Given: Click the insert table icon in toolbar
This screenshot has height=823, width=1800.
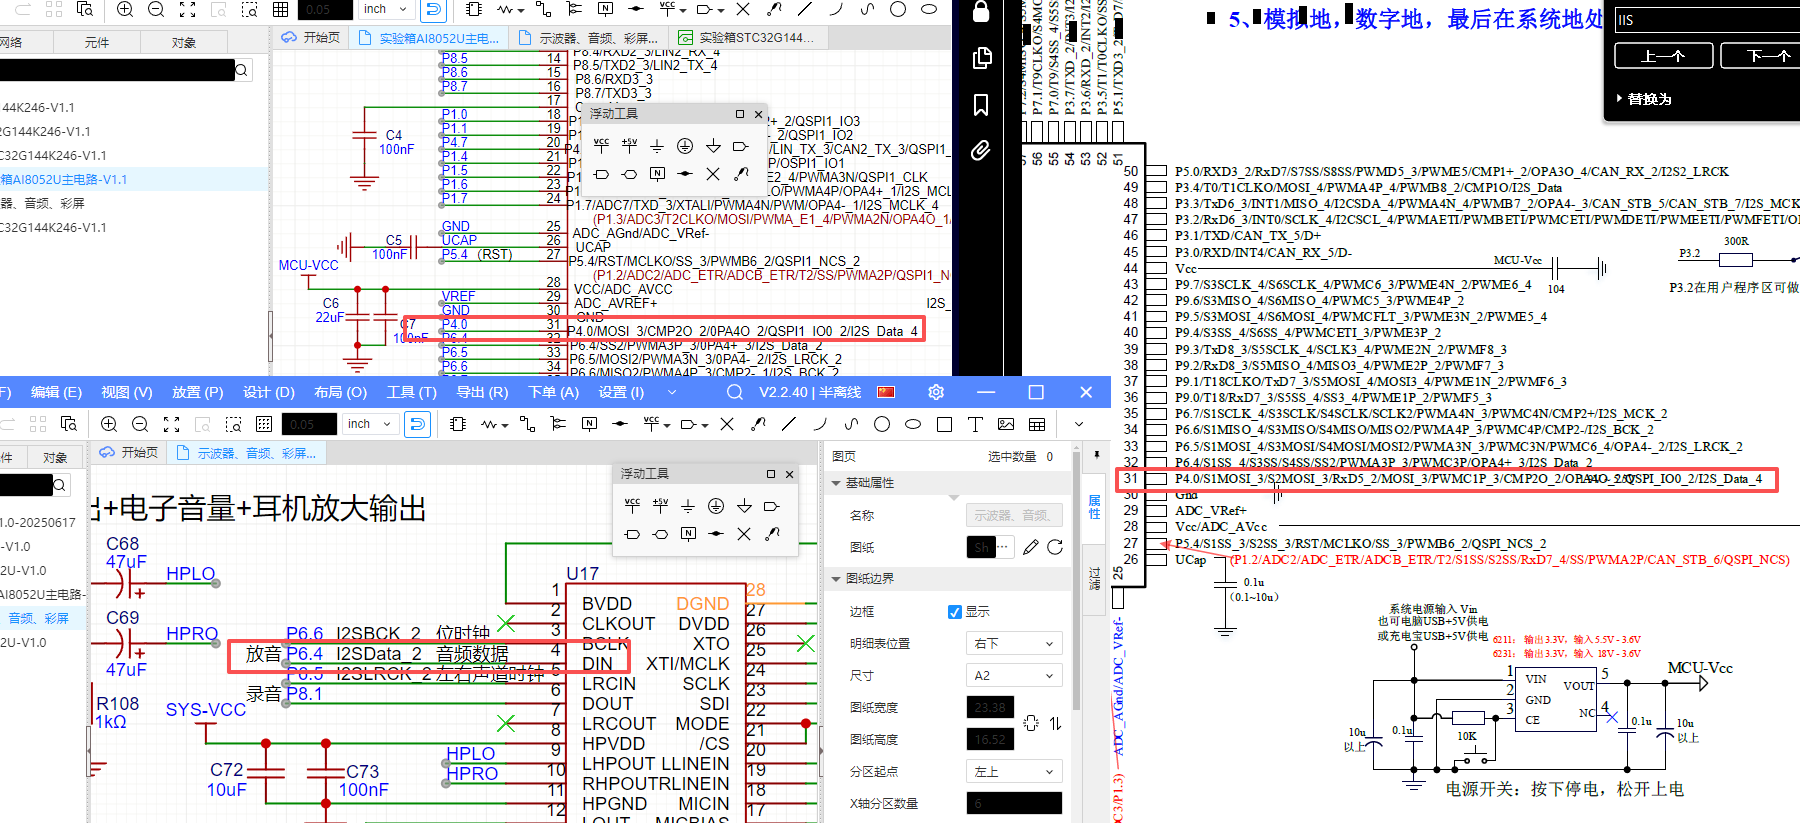Looking at the screenshot, I should point(1037,424).
